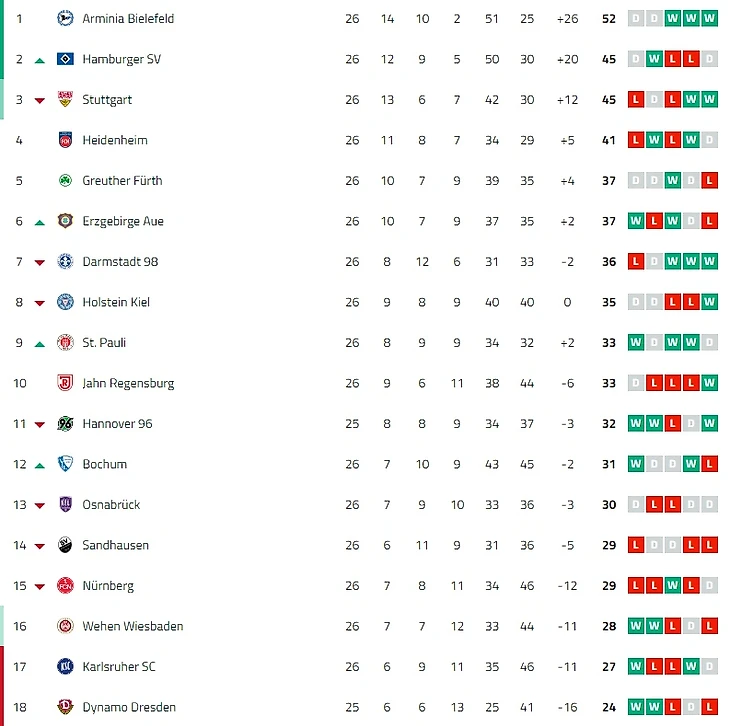Click the Hamburger SV club logo
This screenshot has height=726, width=730.
pos(65,59)
